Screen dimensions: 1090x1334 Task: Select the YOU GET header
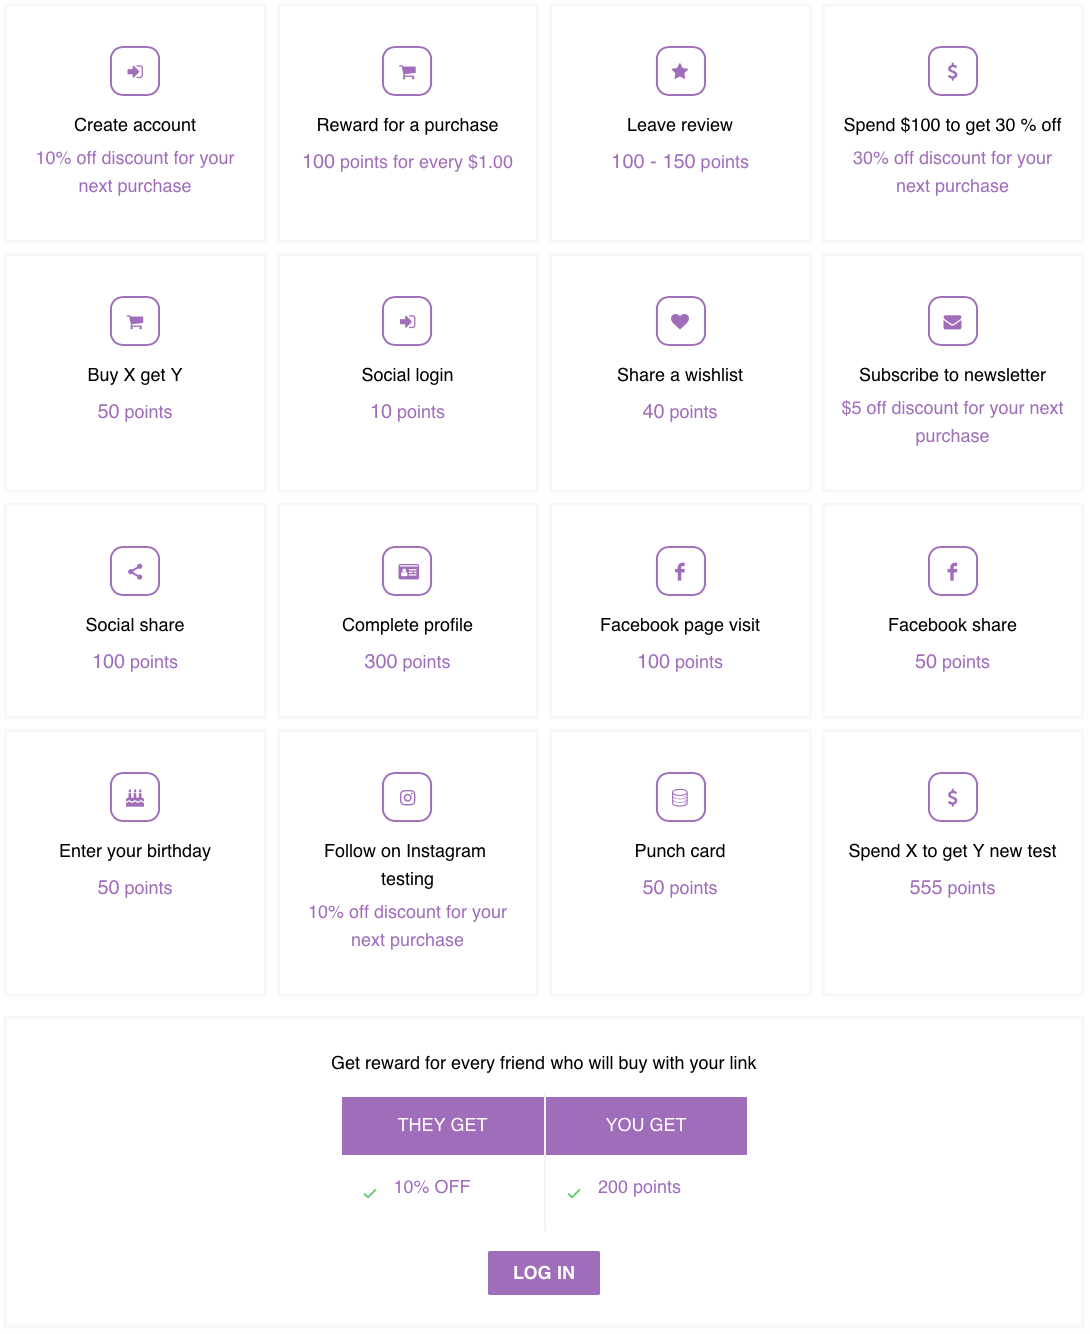[x=646, y=1125]
